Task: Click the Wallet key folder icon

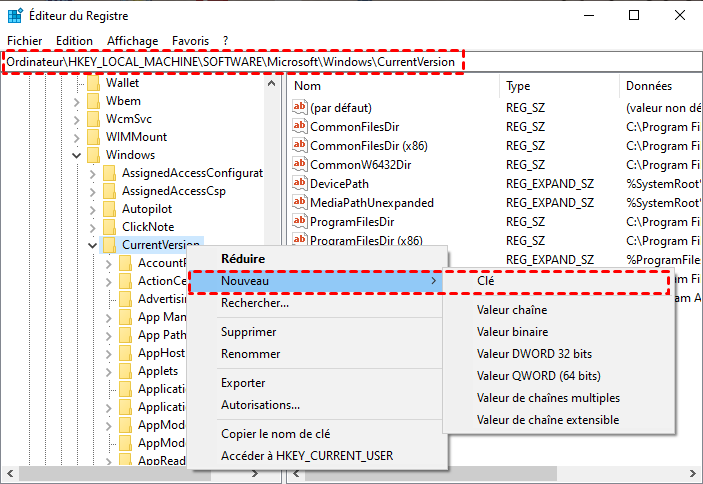Action: click(x=93, y=83)
